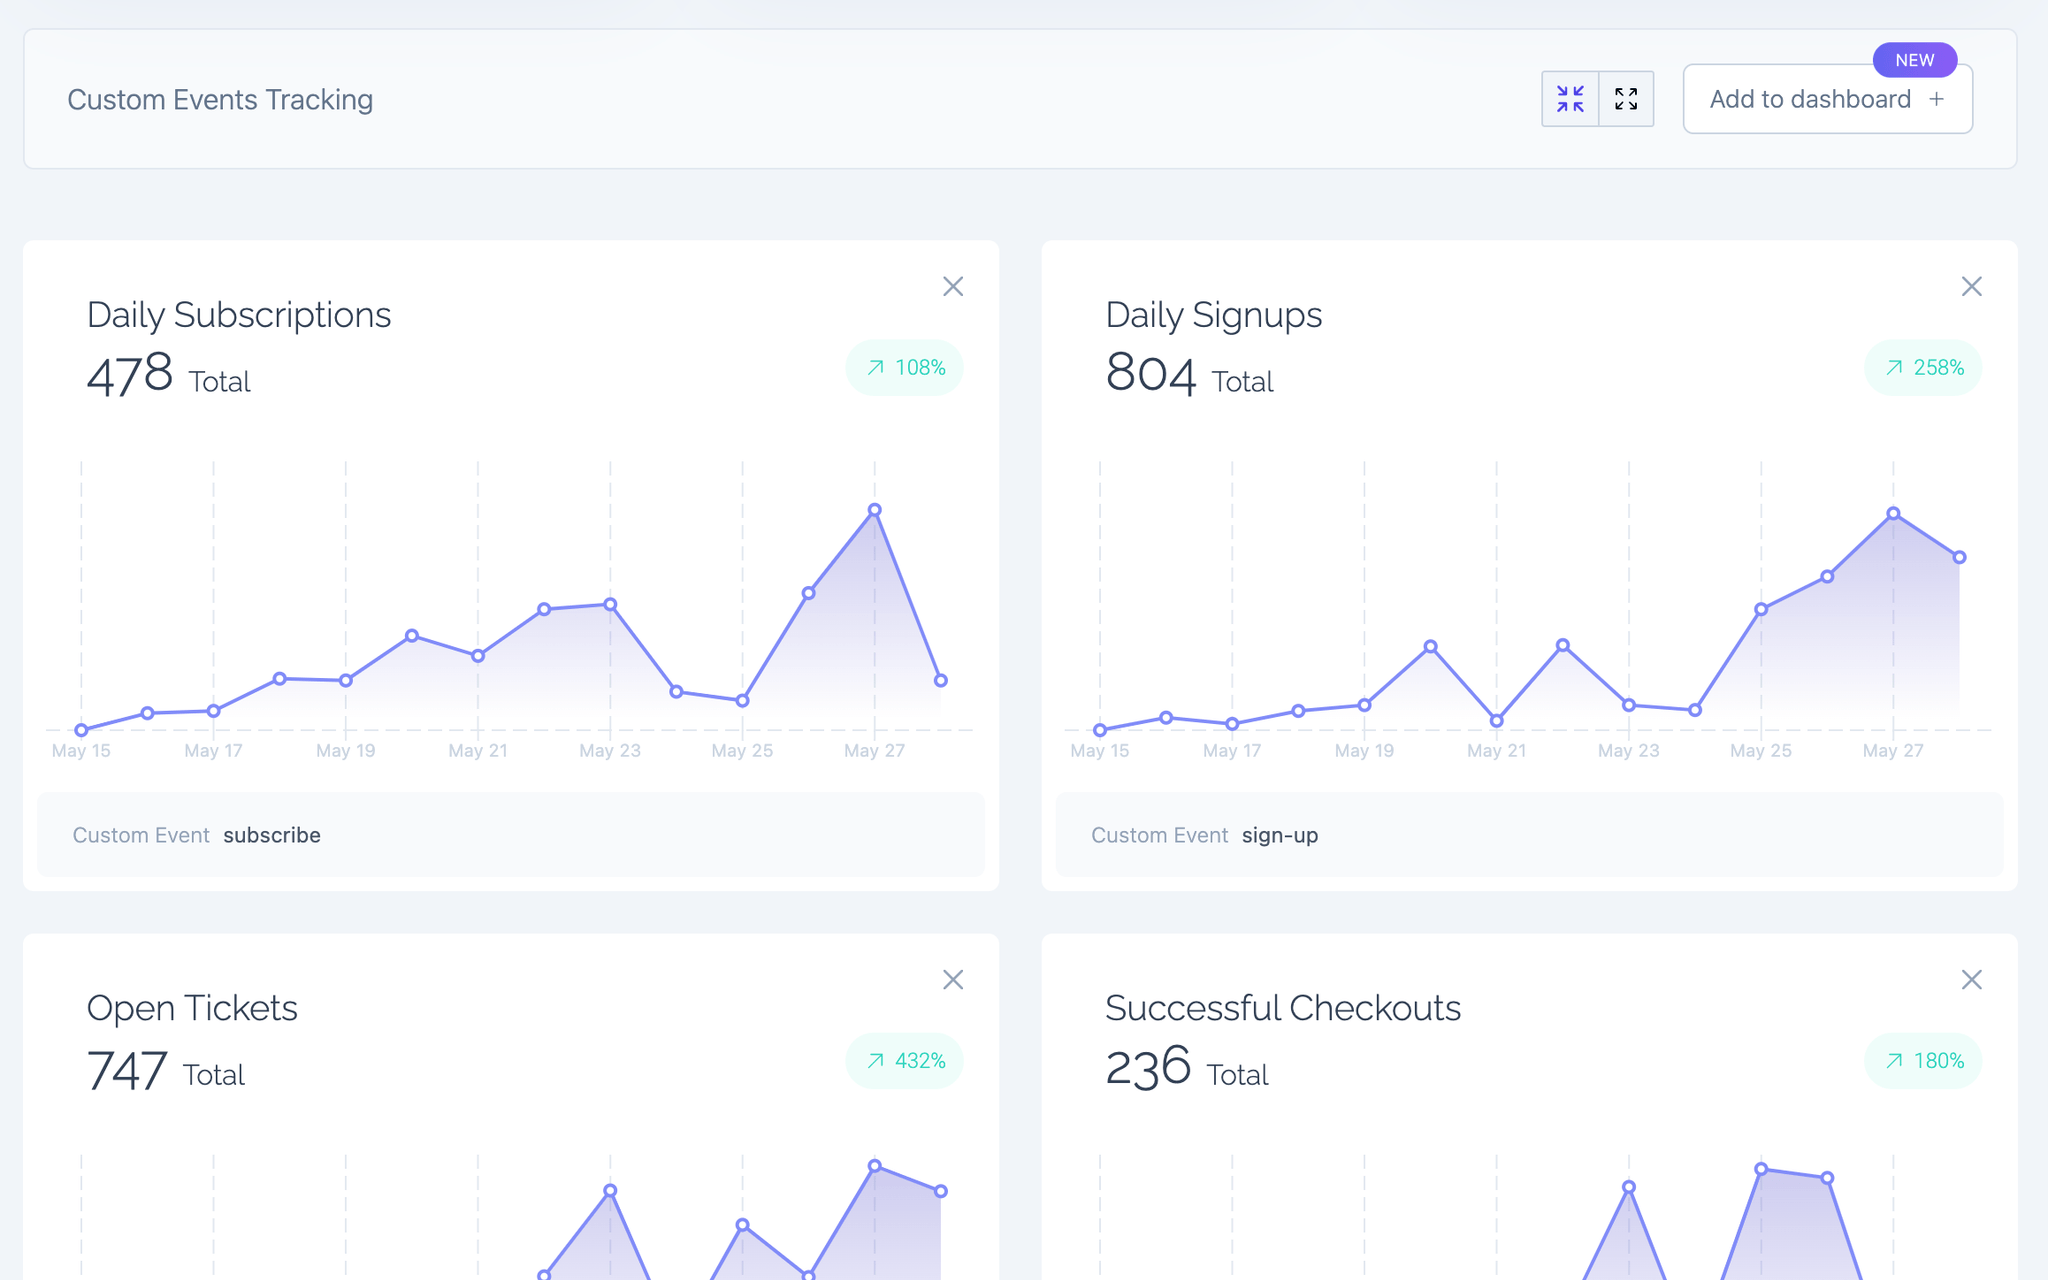Click the 180% trend arrow badge on Successful Checkouts
This screenshot has height=1280, width=2048.
[x=1922, y=1060]
